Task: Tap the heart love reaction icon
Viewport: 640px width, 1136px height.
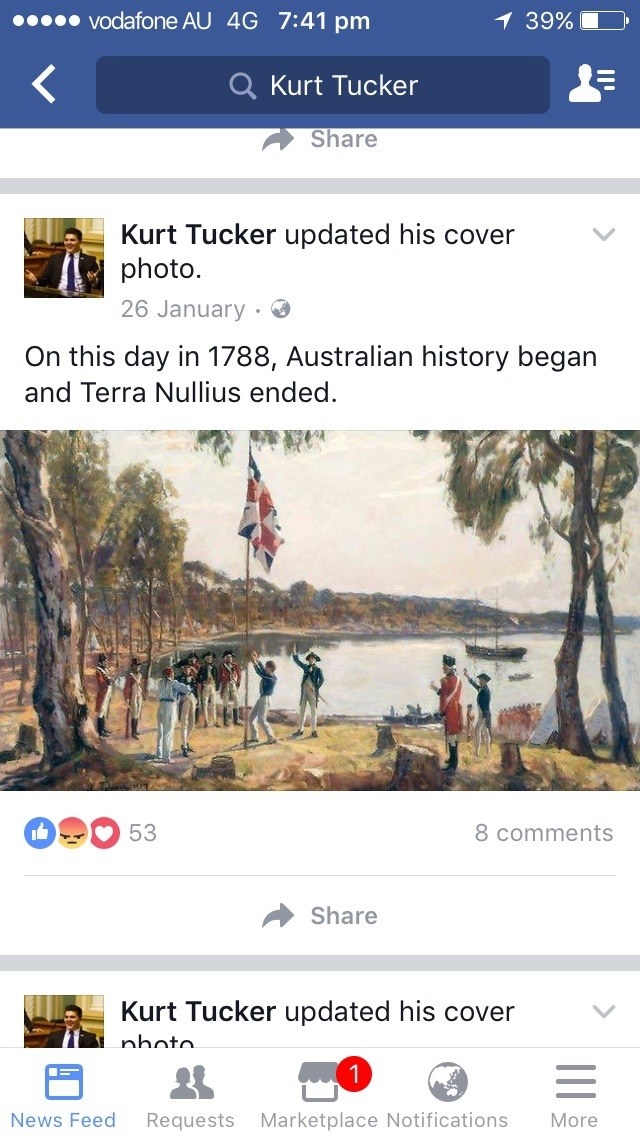Action: [x=104, y=833]
